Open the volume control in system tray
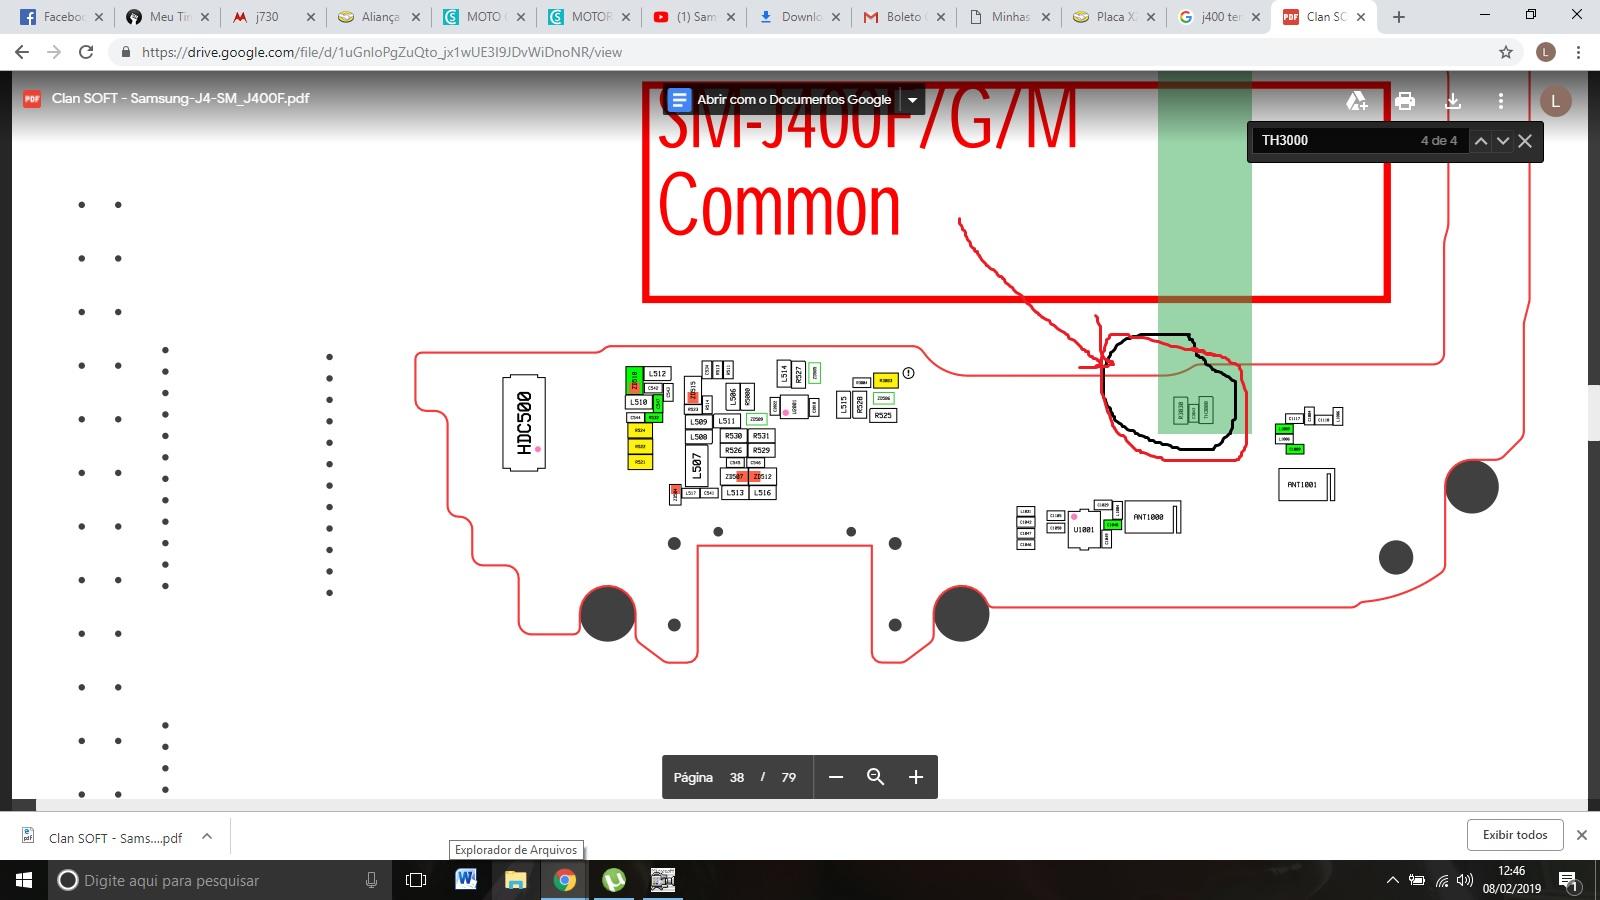Viewport: 1600px width, 900px height. 1465,880
